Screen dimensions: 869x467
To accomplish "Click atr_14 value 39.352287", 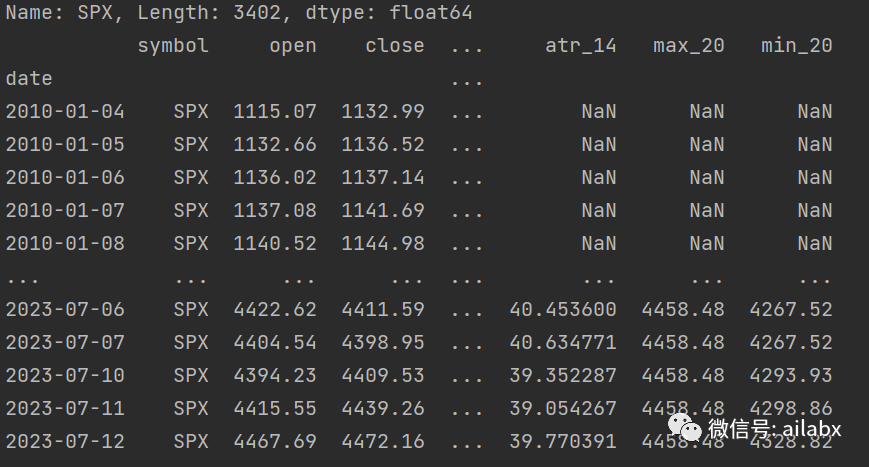I will [563, 376].
